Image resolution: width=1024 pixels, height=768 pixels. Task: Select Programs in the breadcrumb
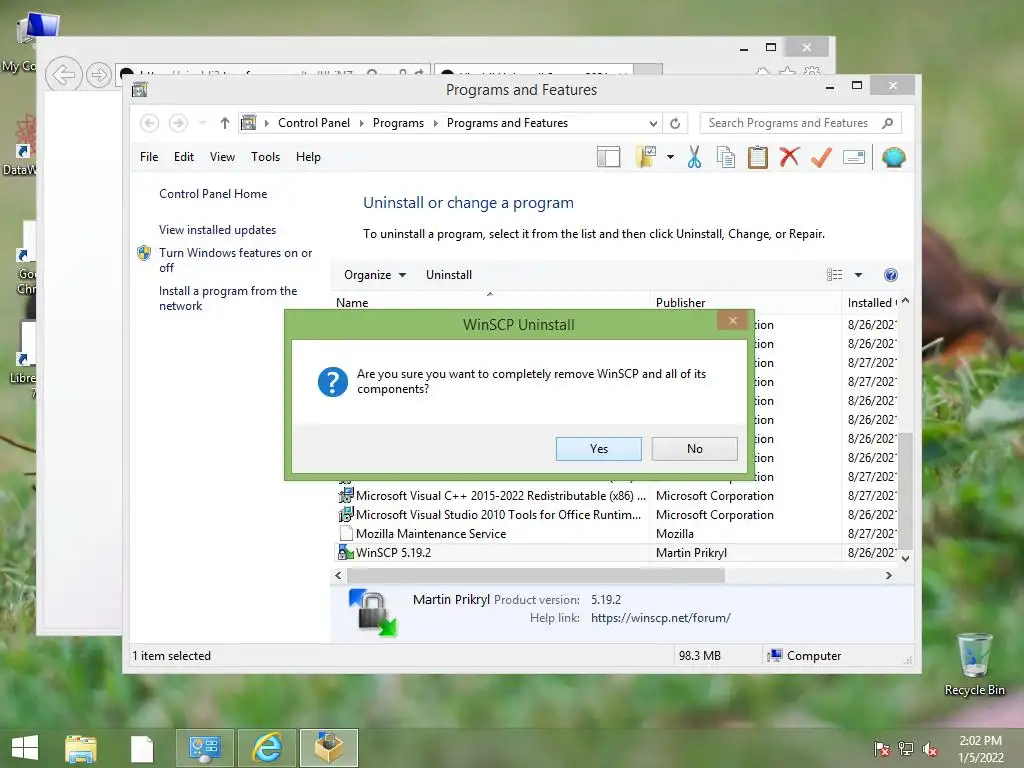(x=398, y=123)
